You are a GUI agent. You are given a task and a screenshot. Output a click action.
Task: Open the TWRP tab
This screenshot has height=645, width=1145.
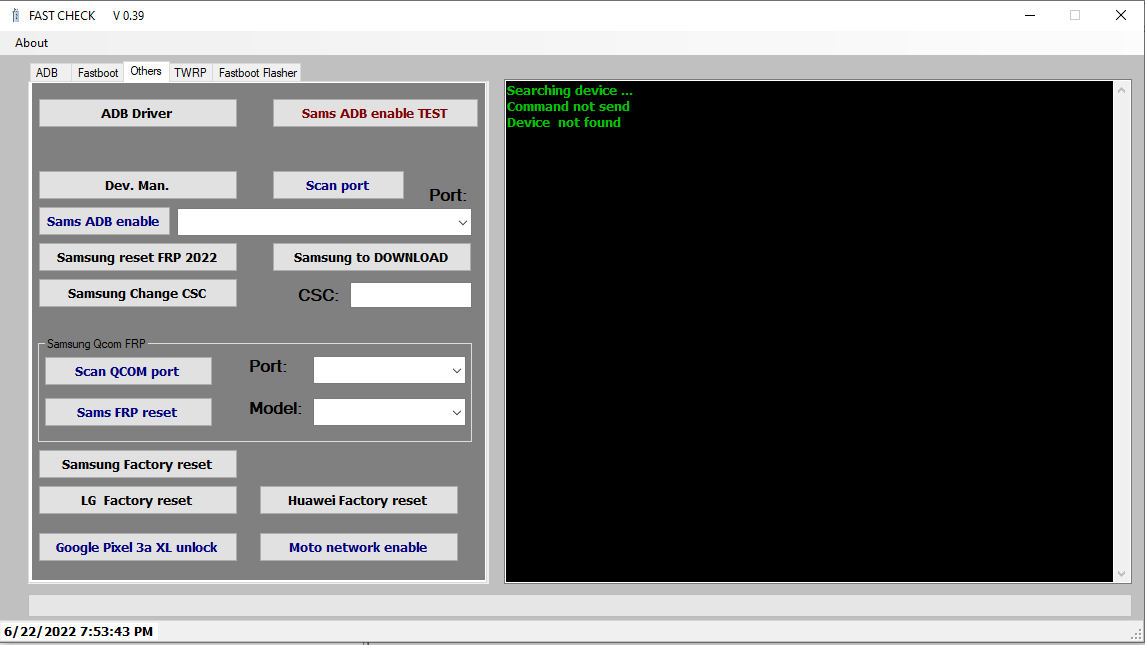click(190, 72)
